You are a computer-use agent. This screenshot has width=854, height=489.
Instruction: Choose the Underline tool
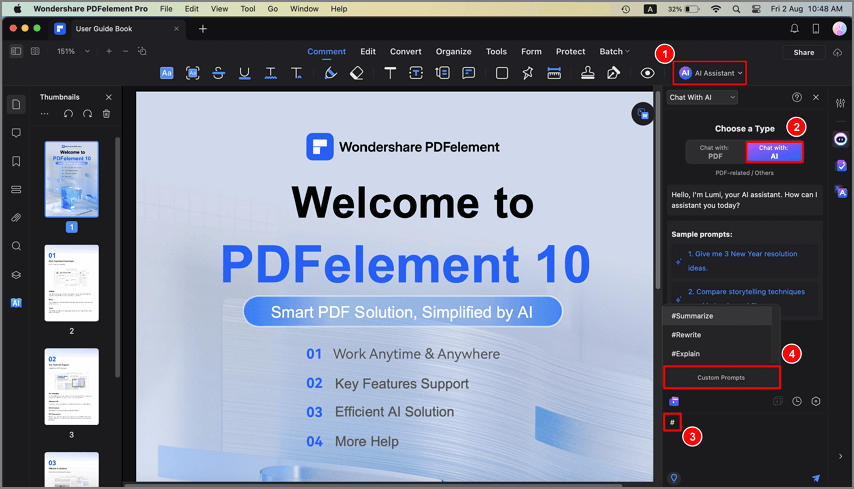click(x=245, y=73)
